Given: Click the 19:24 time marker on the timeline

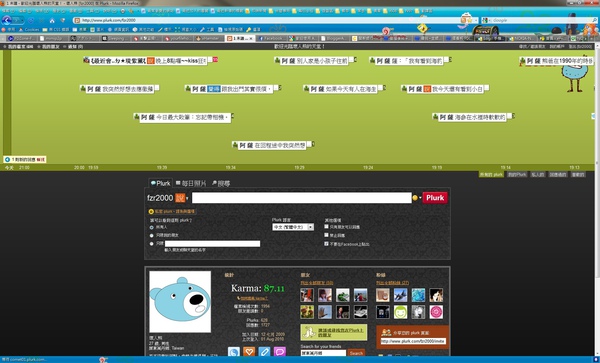Looking at the screenshot, I should (x=368, y=168).
